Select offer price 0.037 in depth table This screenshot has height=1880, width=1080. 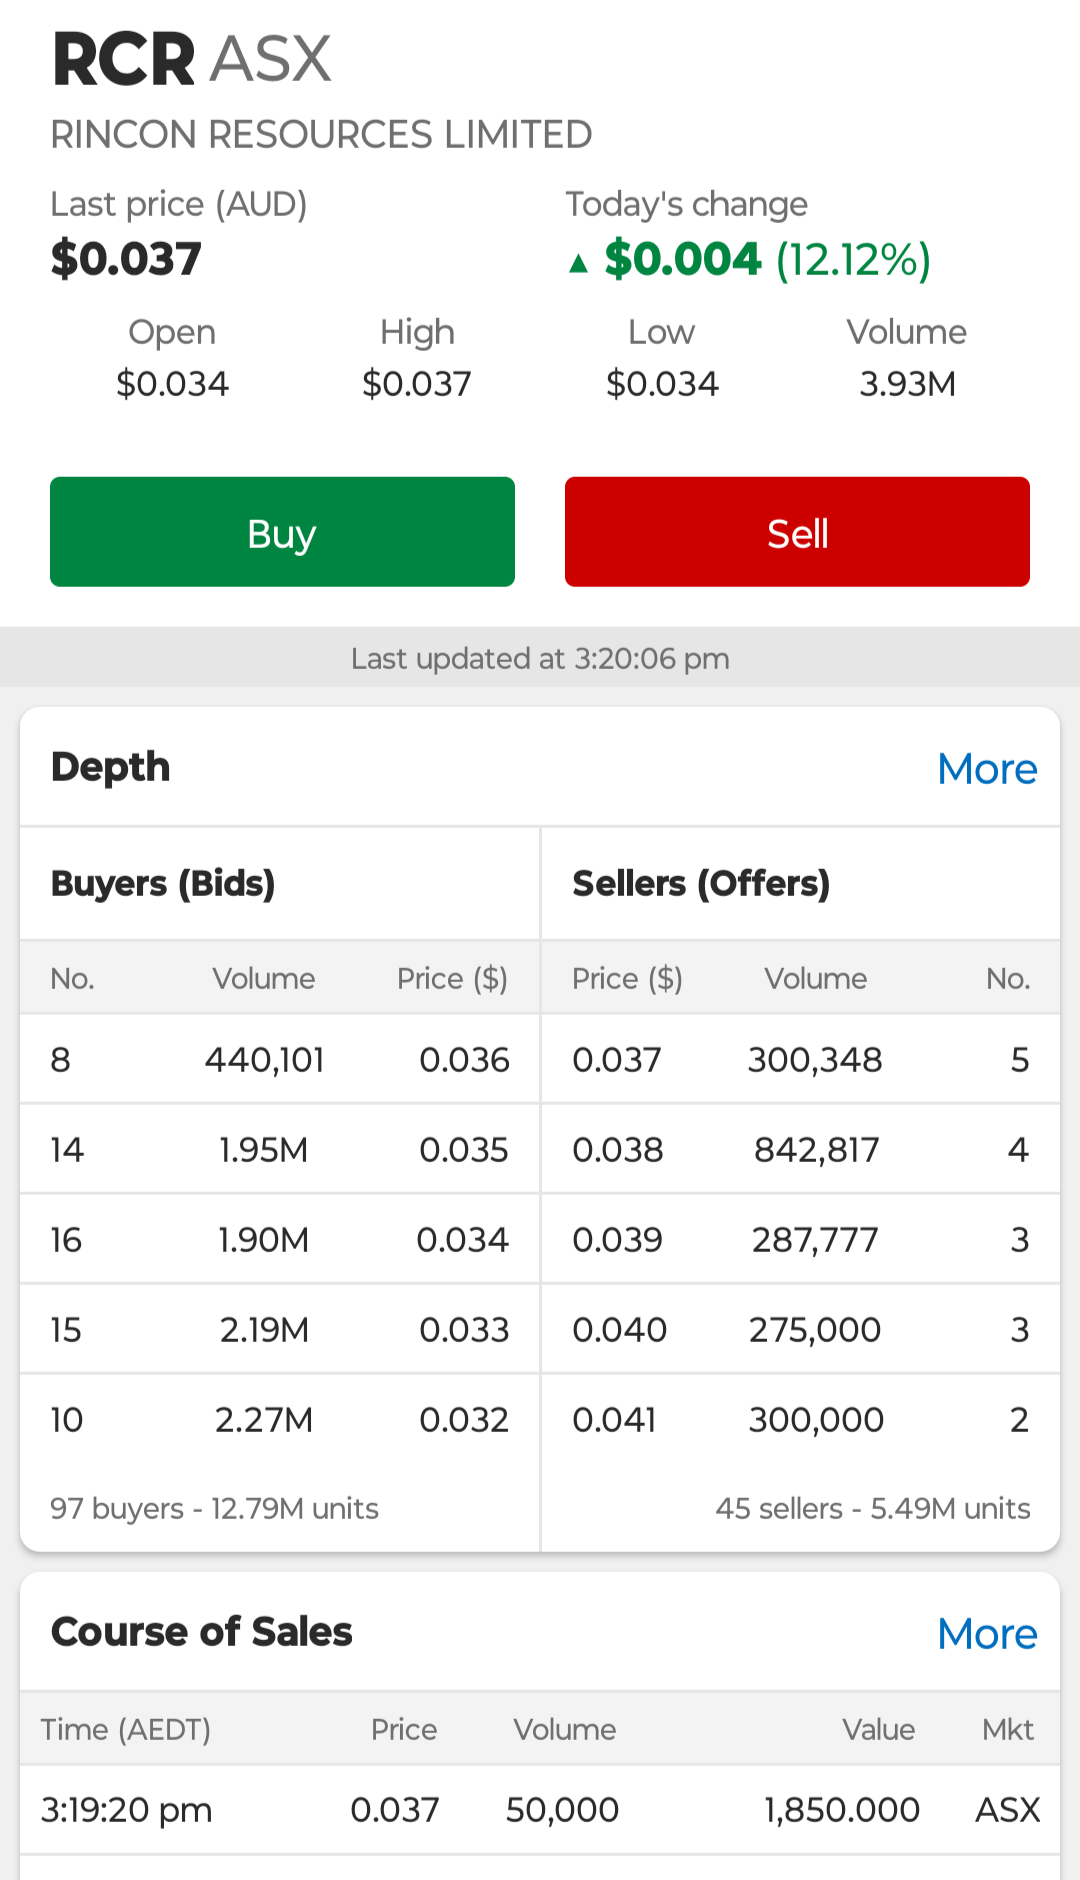(x=617, y=1060)
